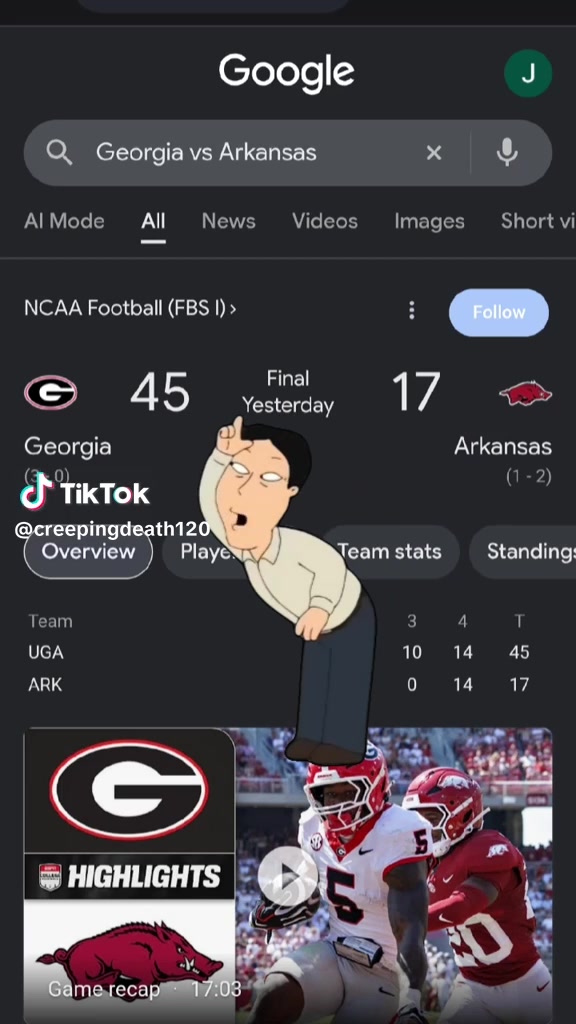Switch to the AI Mode tab
Screen dimensions: 576x1024
click(x=64, y=221)
